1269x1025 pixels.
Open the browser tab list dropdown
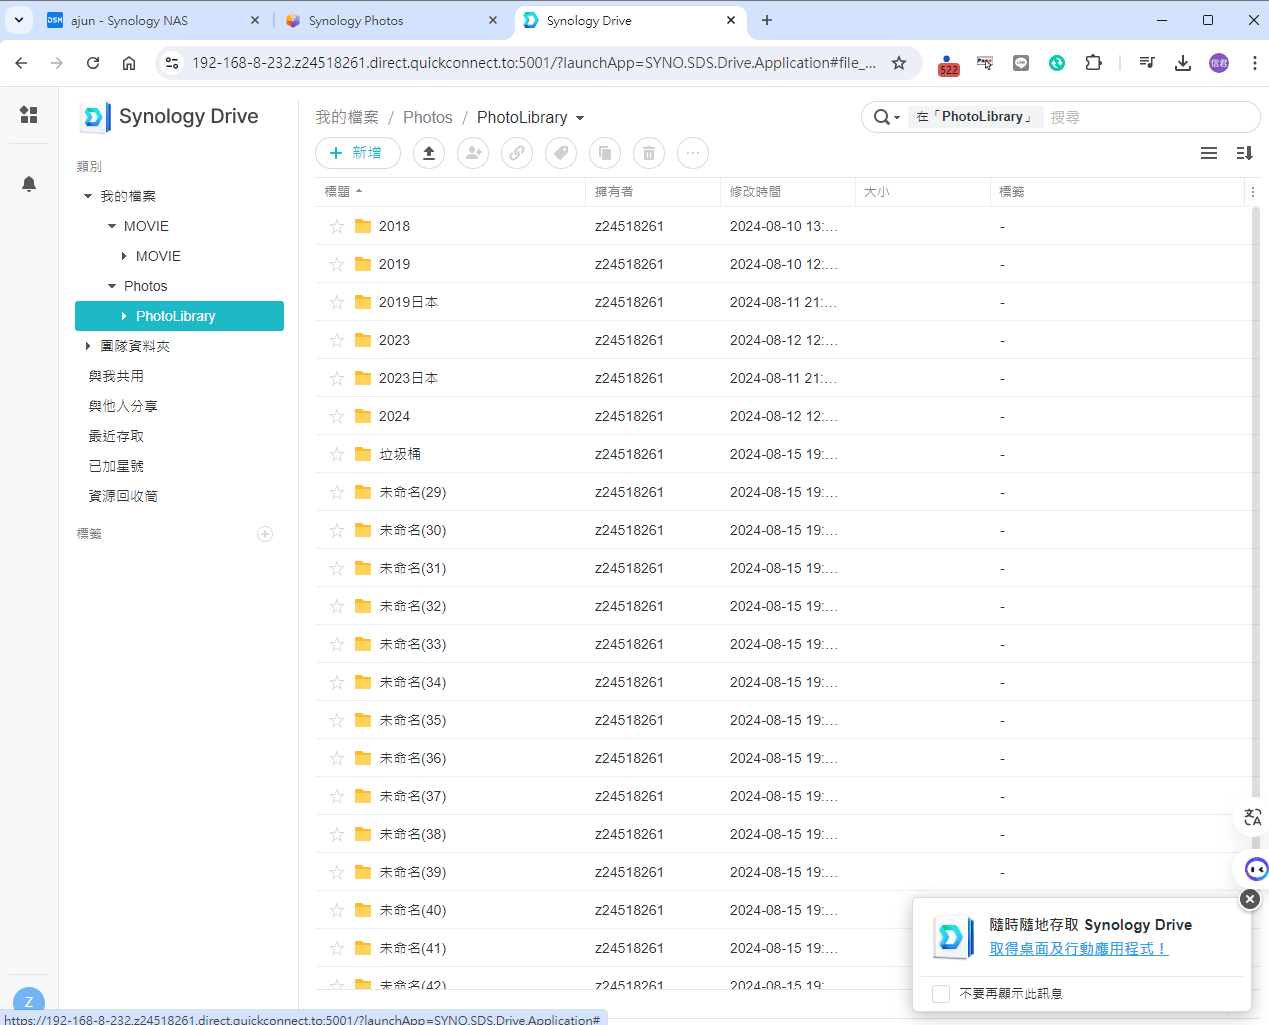click(19, 20)
